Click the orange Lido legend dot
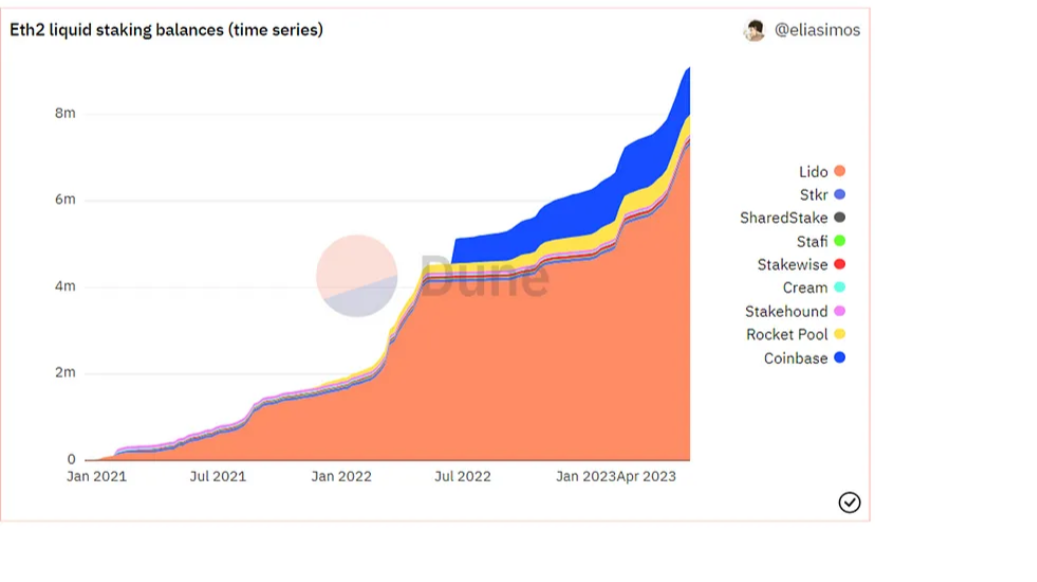The image size is (1037, 582). pyautogui.click(x=839, y=172)
